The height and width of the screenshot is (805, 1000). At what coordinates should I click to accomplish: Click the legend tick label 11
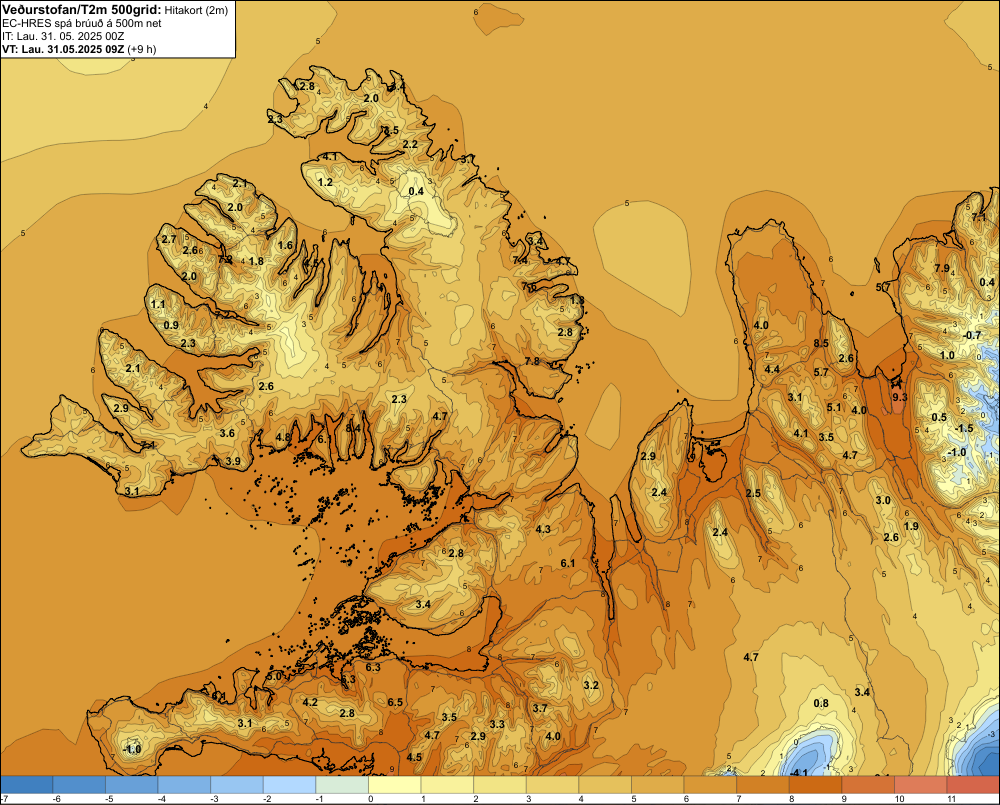click(951, 799)
